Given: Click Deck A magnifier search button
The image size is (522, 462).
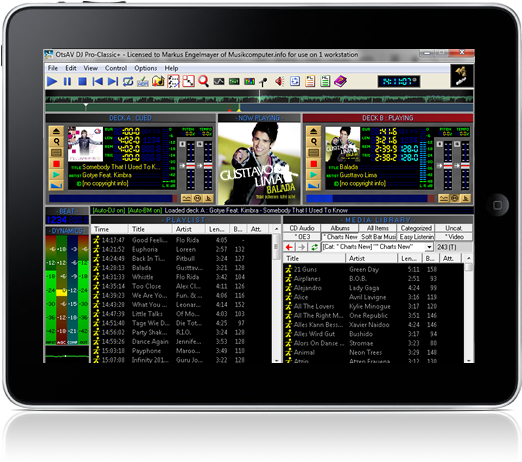Looking at the screenshot, I should (56, 142).
